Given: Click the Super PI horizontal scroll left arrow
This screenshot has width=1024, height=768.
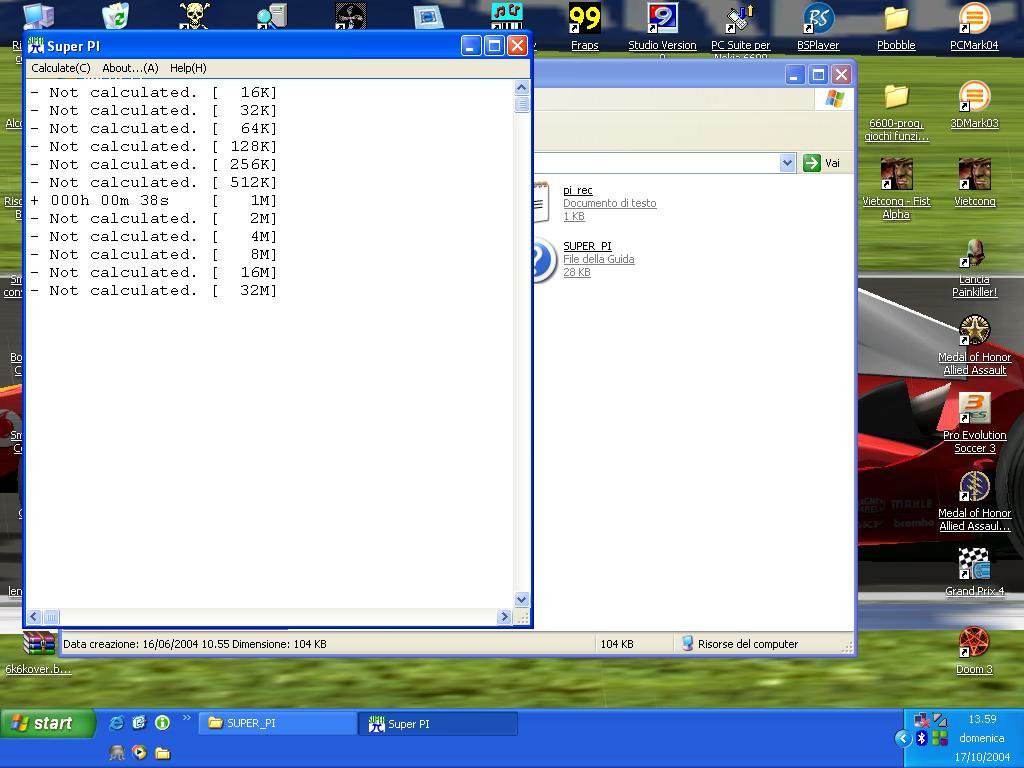Looking at the screenshot, I should click(x=34, y=616).
